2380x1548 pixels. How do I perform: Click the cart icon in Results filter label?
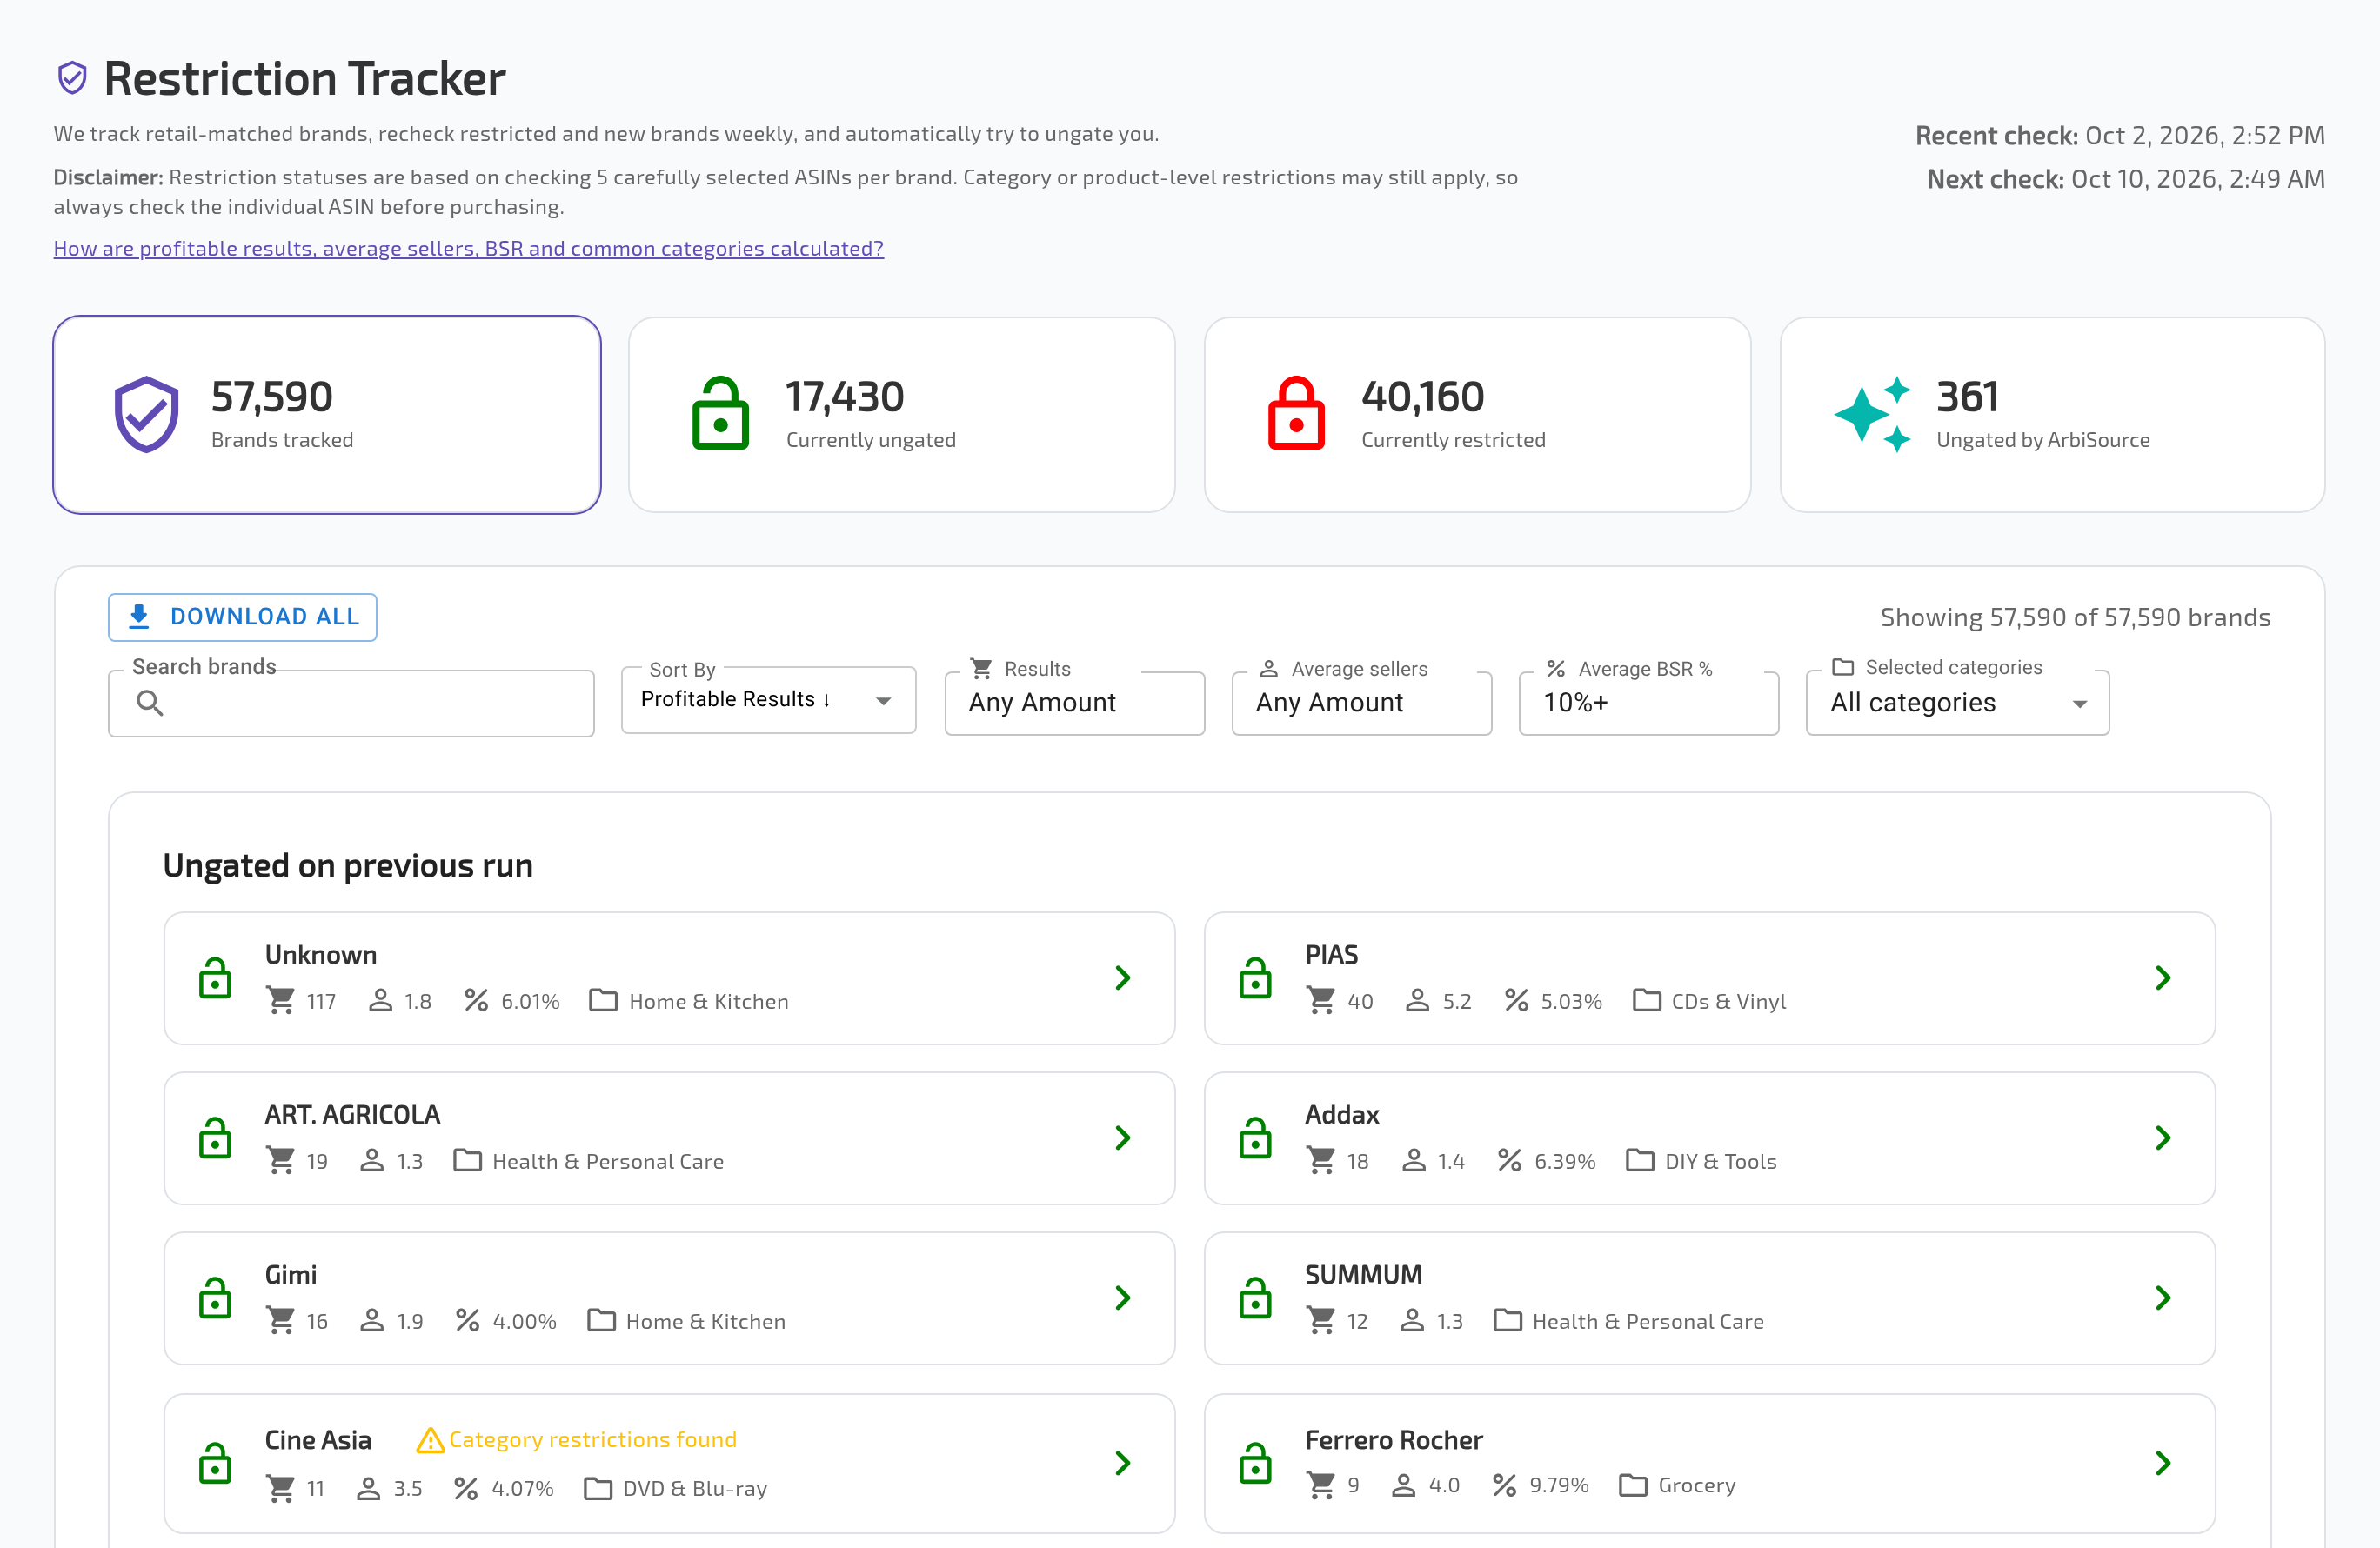pyautogui.click(x=982, y=668)
